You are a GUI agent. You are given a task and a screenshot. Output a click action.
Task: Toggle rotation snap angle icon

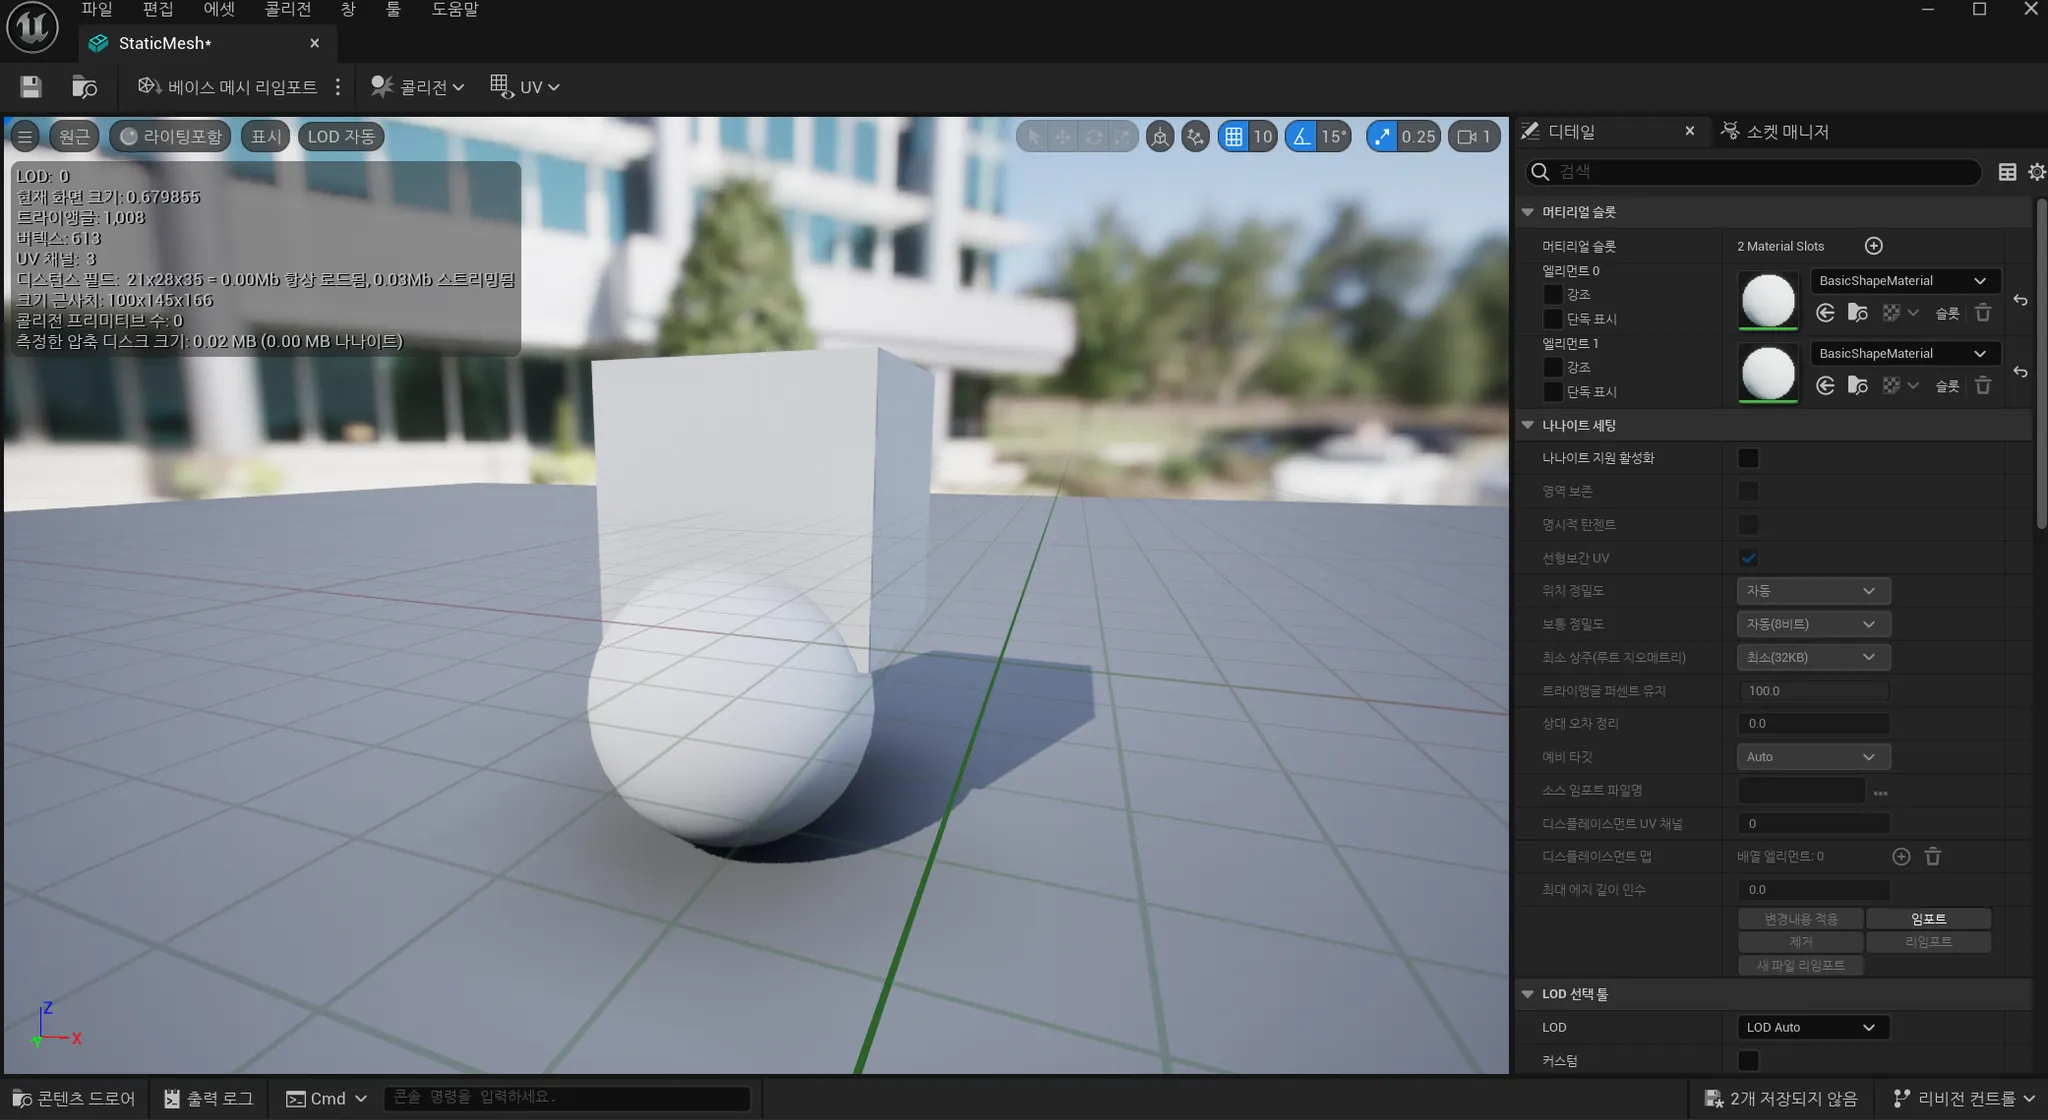1301,137
